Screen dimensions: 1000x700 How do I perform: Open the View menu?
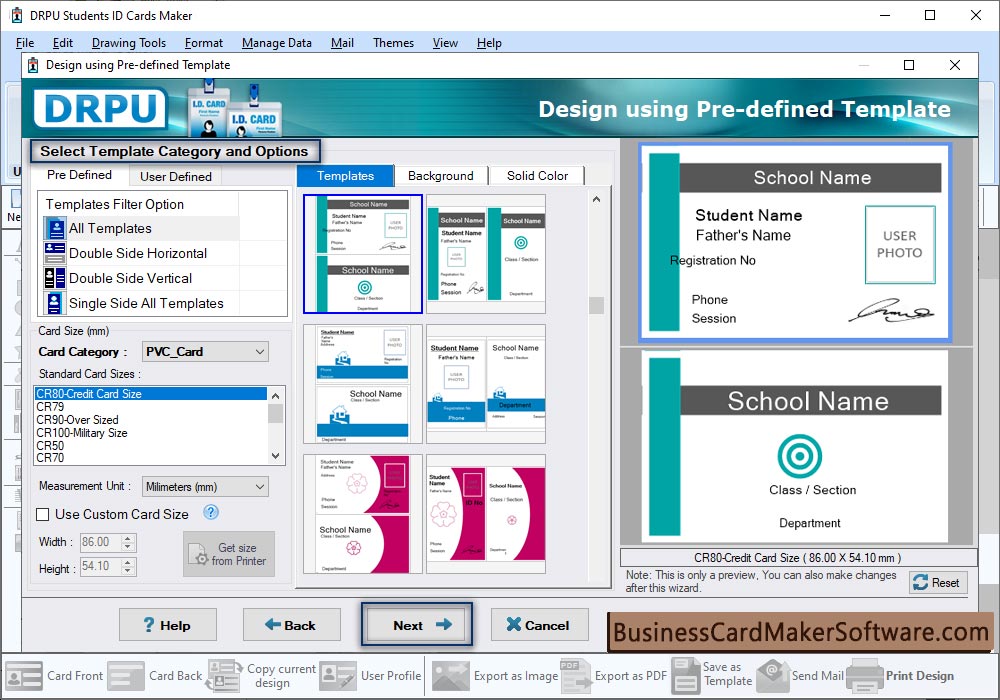[445, 43]
